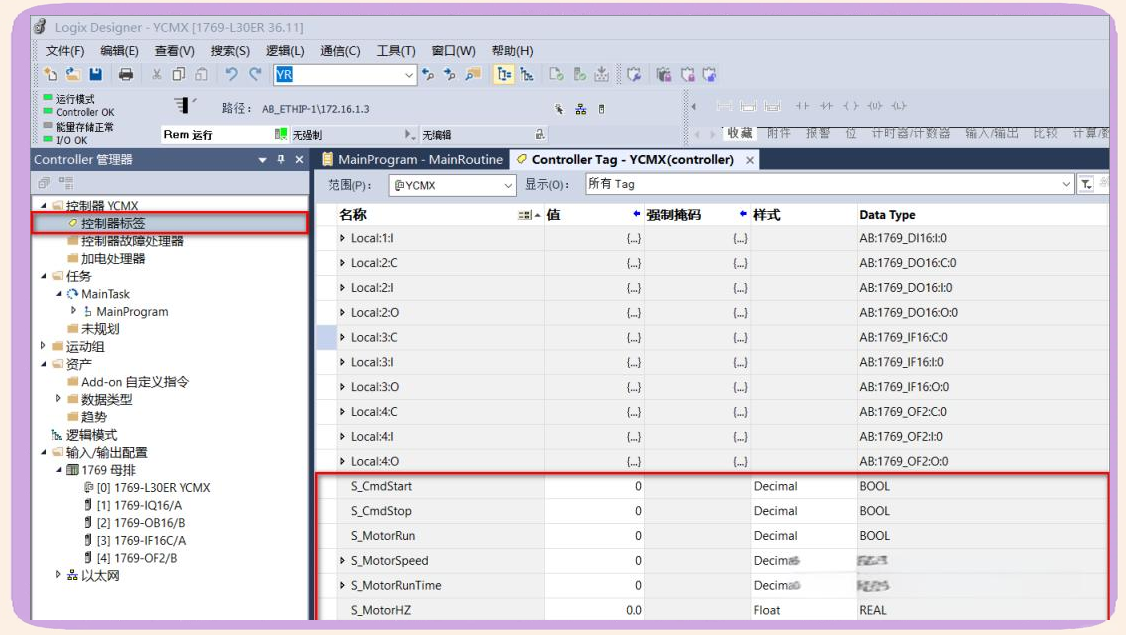Click the Verify Routine icon
Image resolution: width=1126 pixels, height=635 pixels.
coord(557,74)
